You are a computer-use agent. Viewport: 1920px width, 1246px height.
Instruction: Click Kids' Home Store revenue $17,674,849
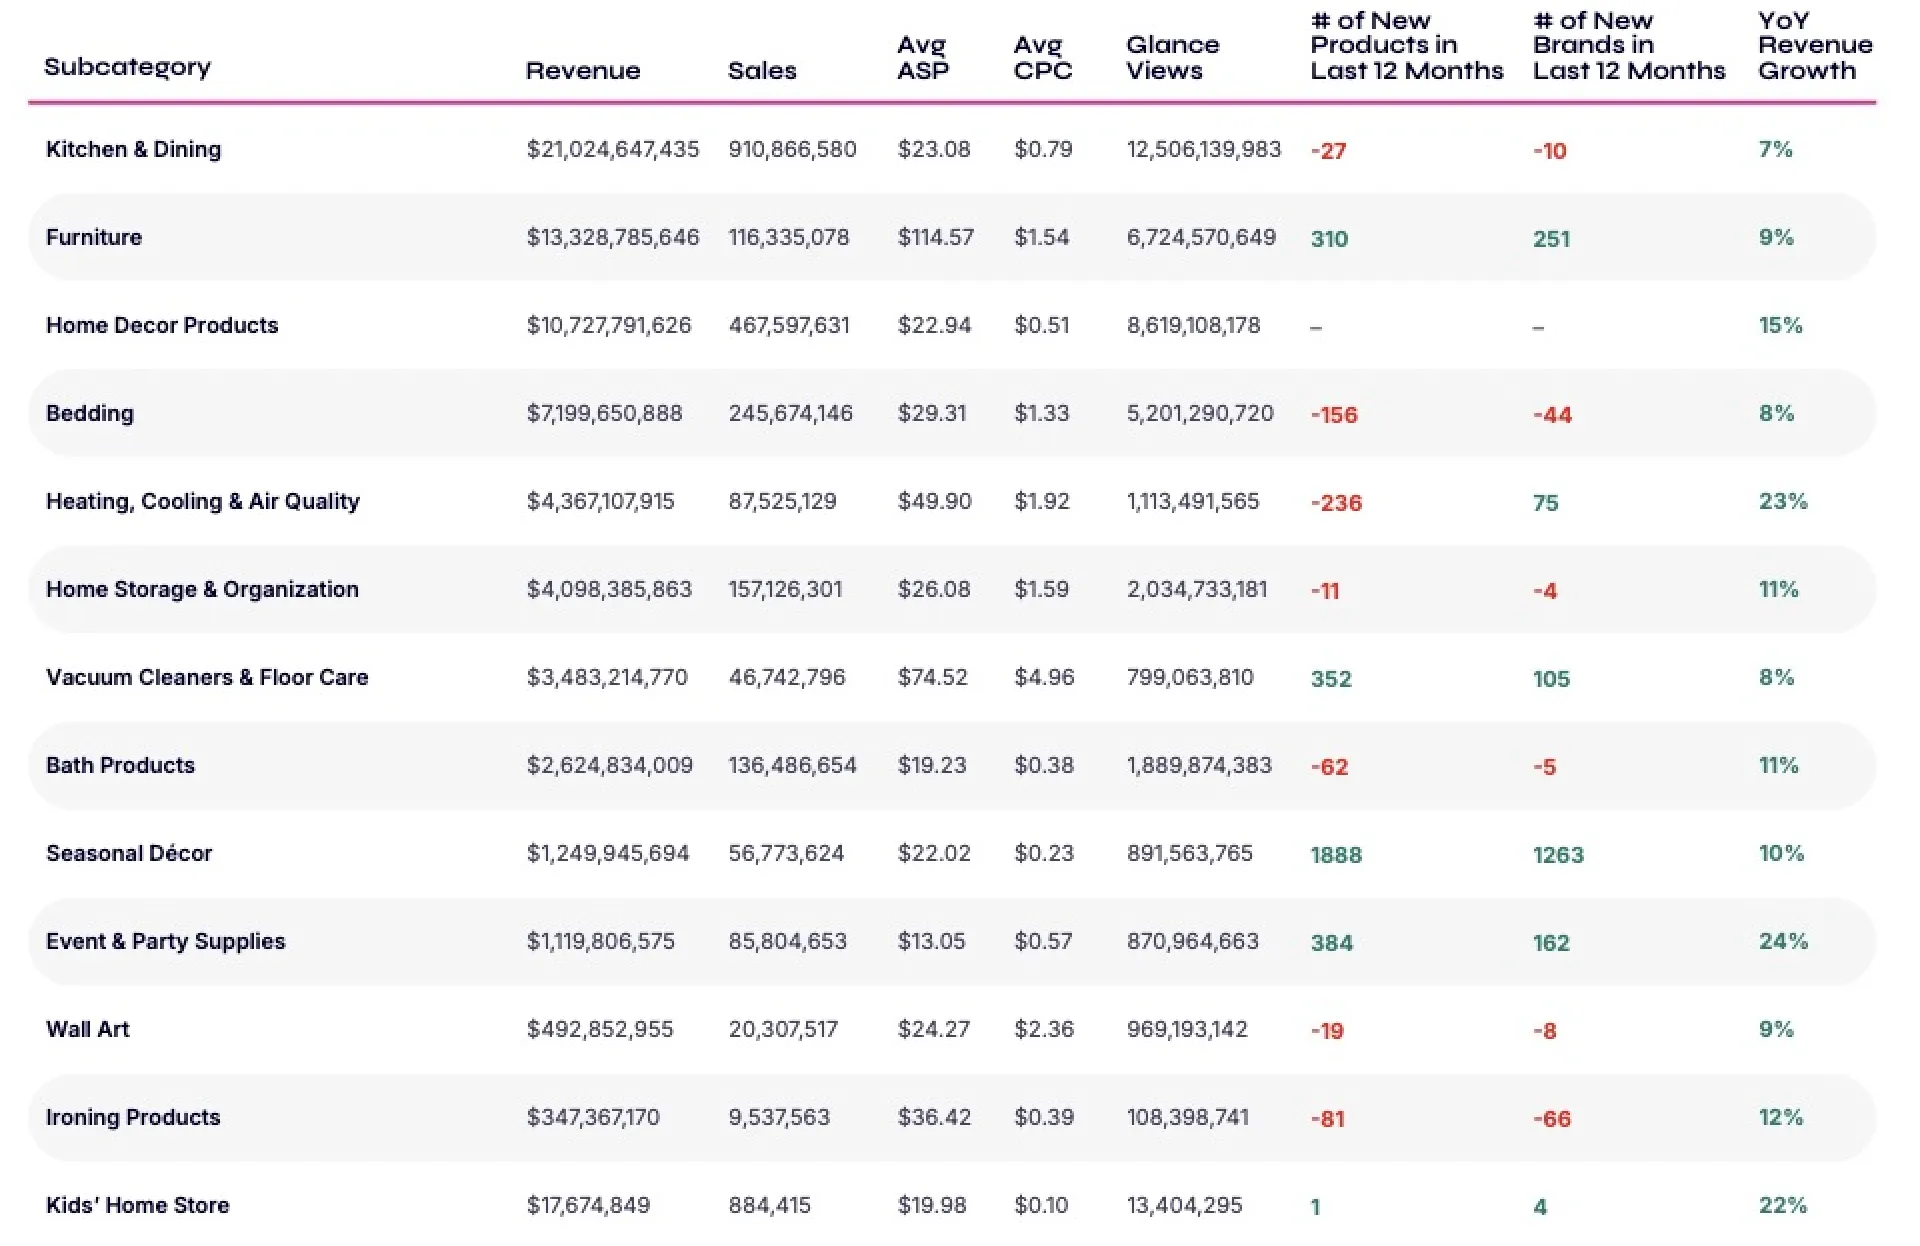tap(588, 1205)
